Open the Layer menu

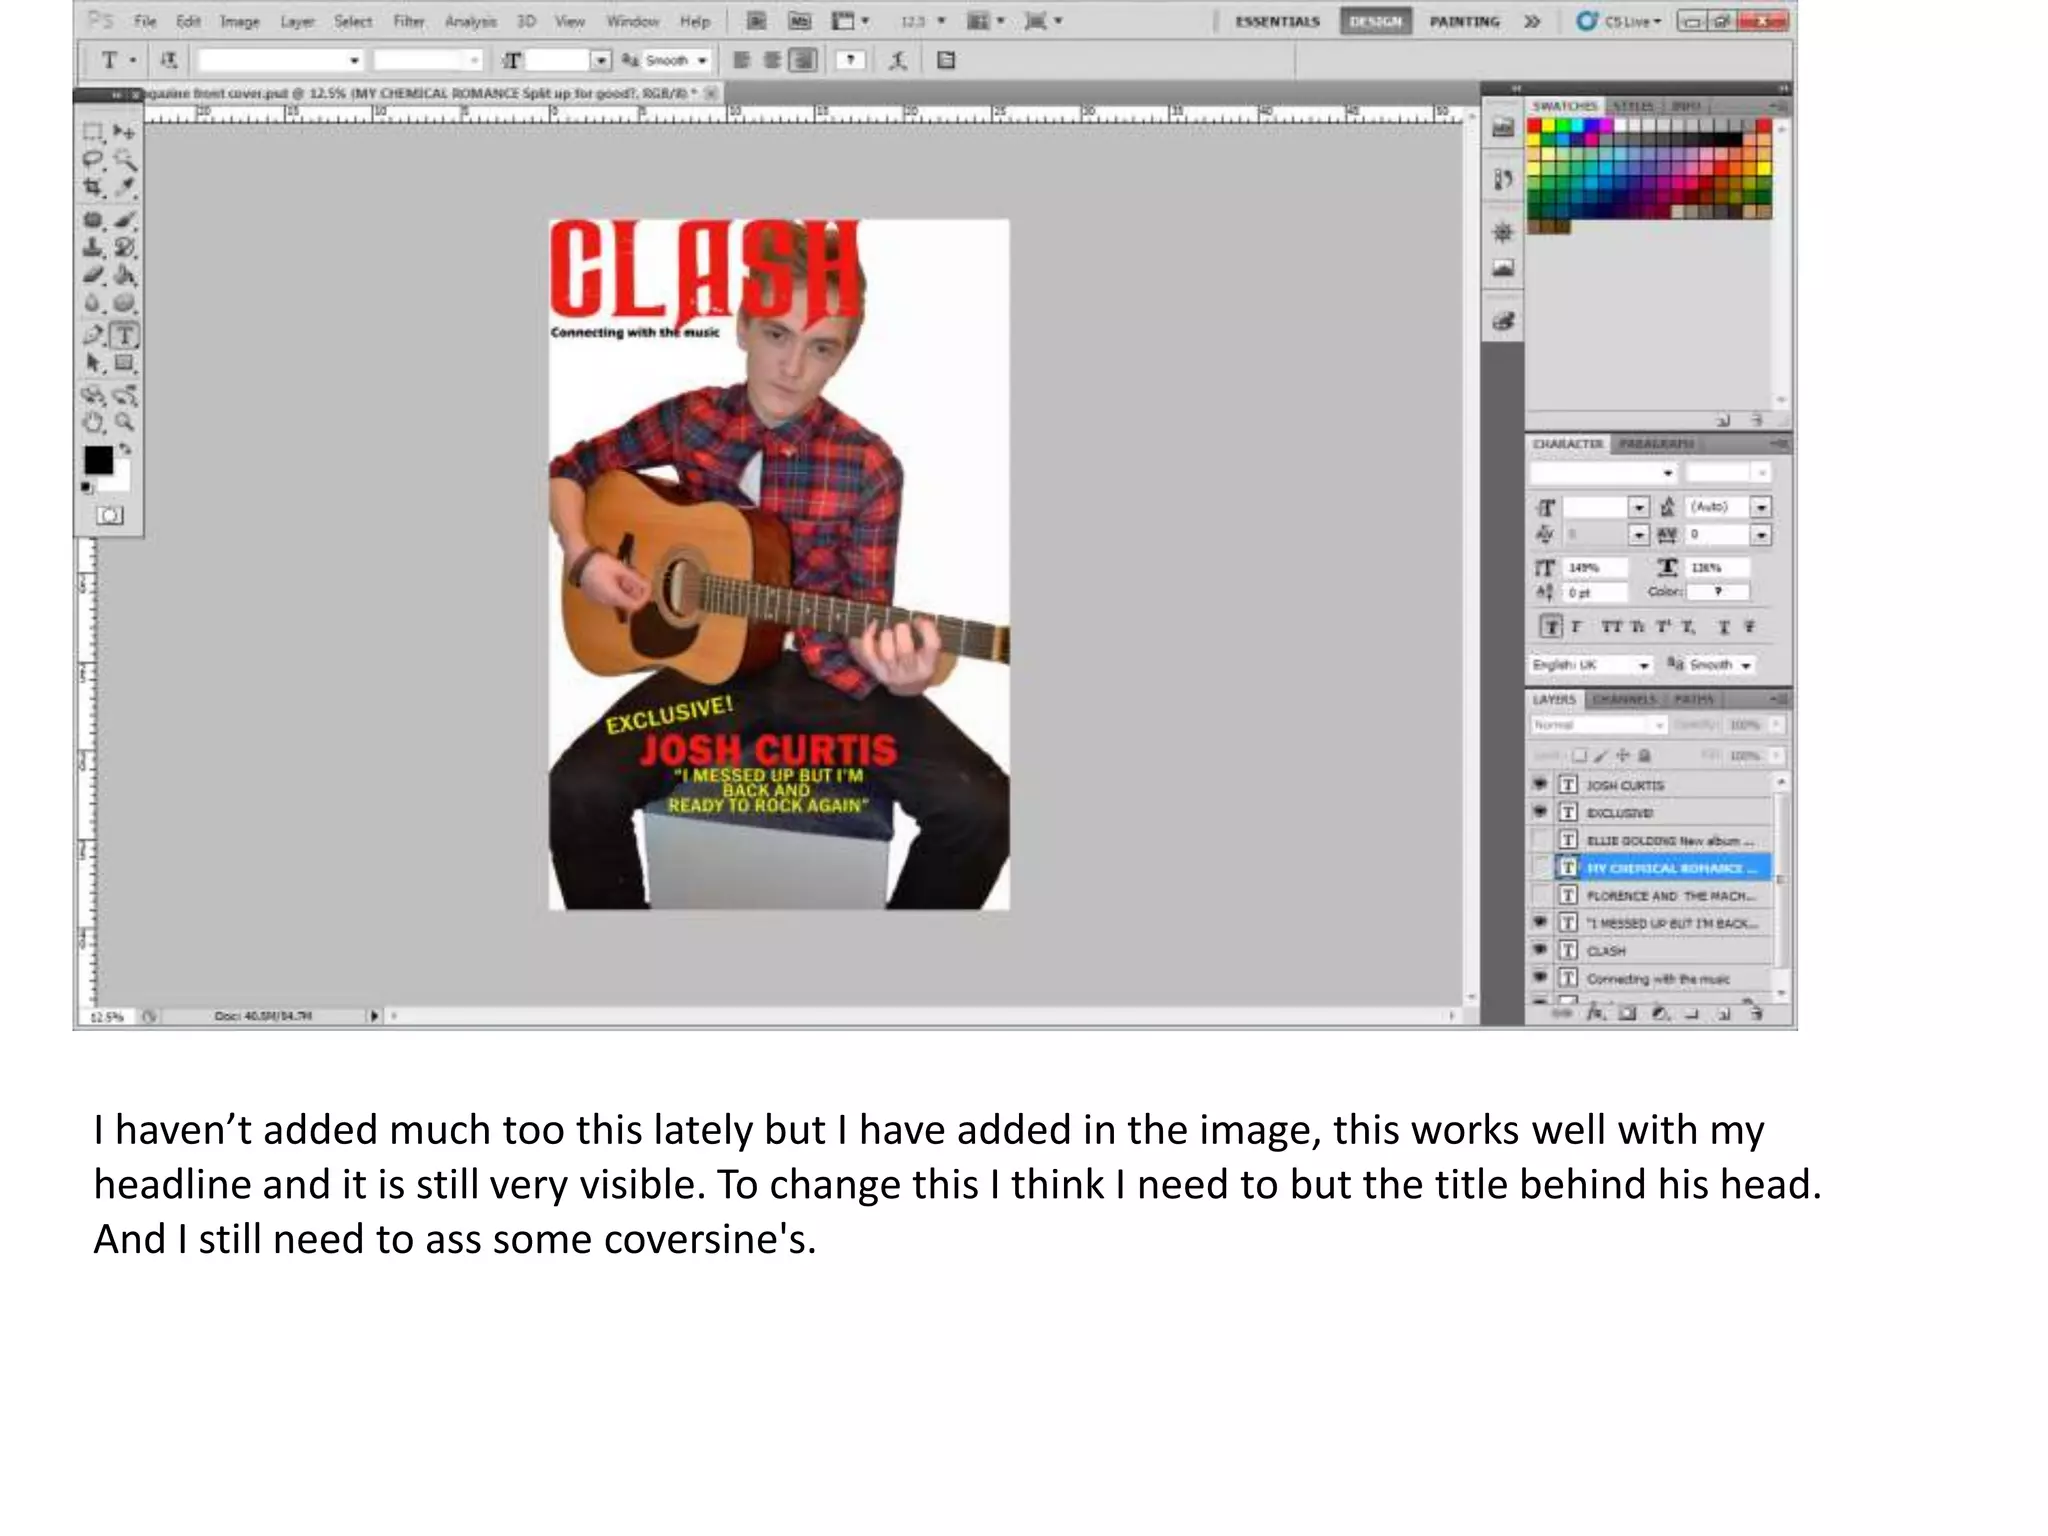[x=297, y=21]
